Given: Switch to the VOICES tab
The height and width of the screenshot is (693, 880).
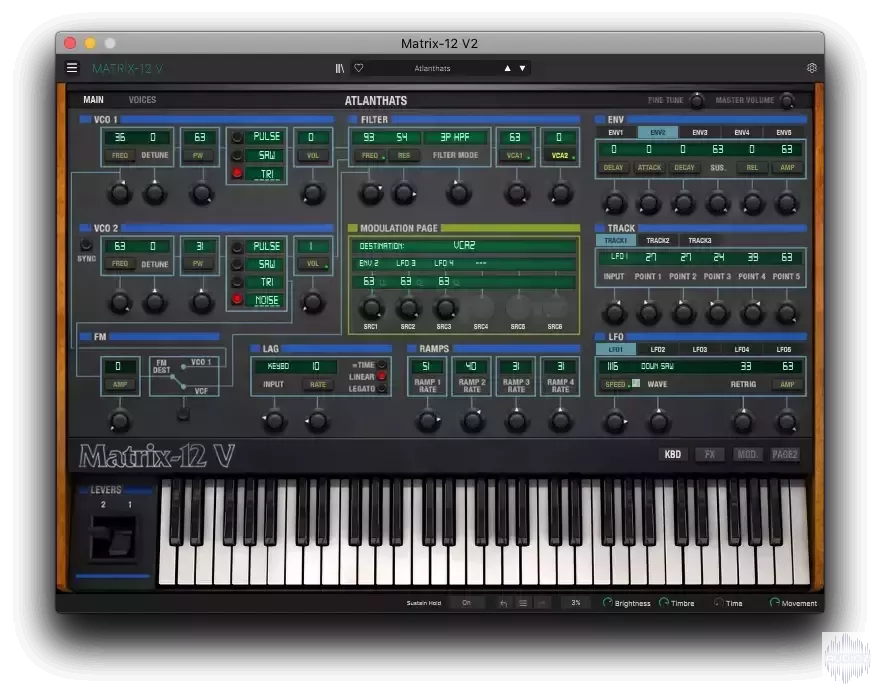Looking at the screenshot, I should click(x=142, y=100).
